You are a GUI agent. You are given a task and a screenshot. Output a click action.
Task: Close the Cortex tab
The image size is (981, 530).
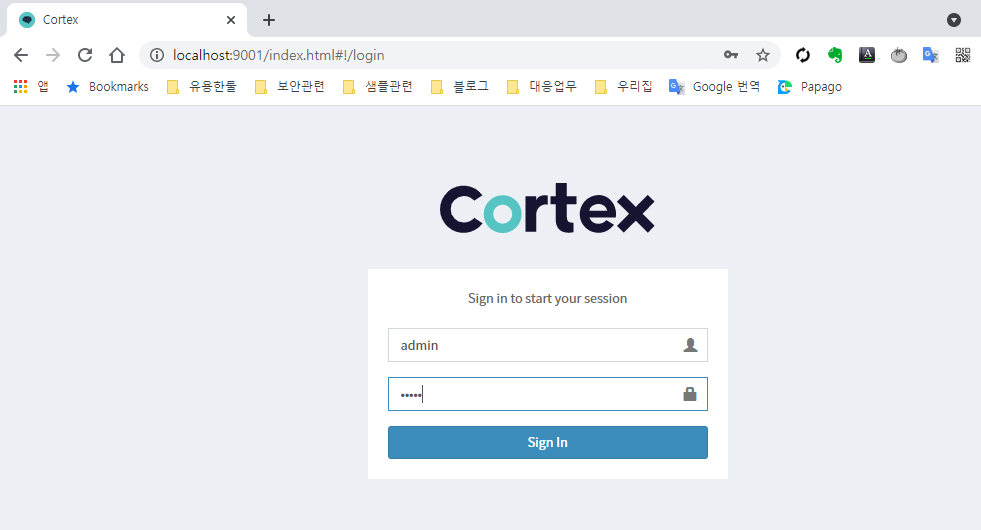click(x=231, y=20)
